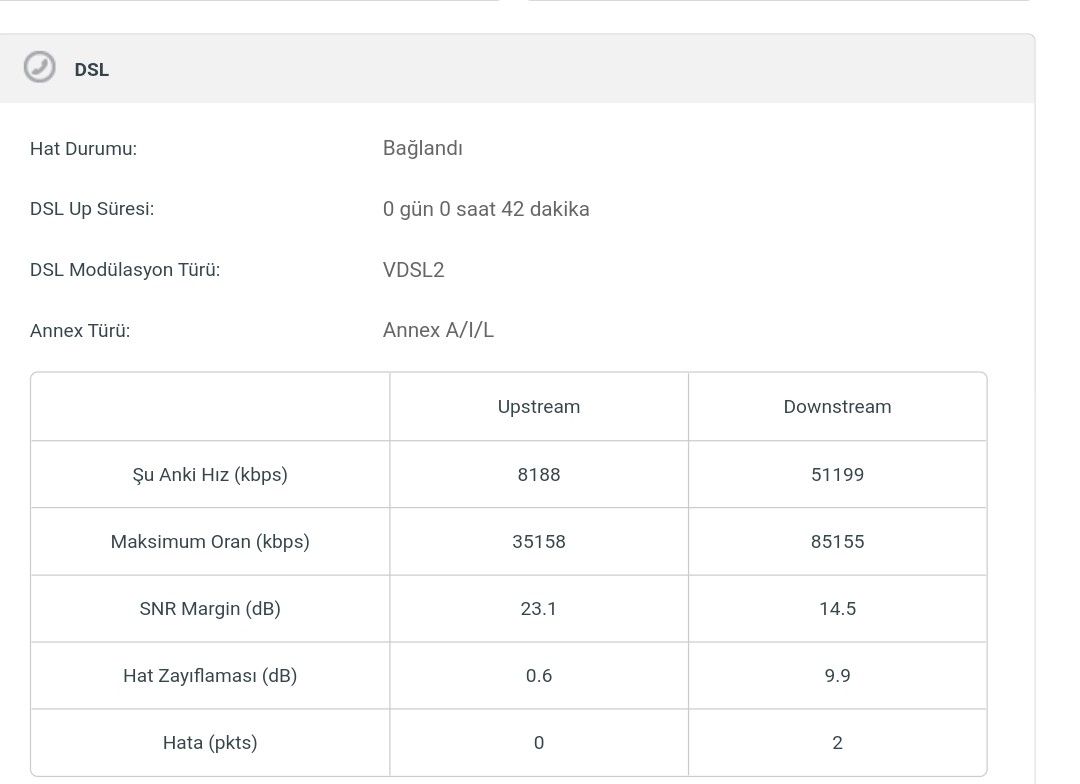1080x784 pixels.
Task: Select the Maksimum Oran row label
Action: point(209,542)
